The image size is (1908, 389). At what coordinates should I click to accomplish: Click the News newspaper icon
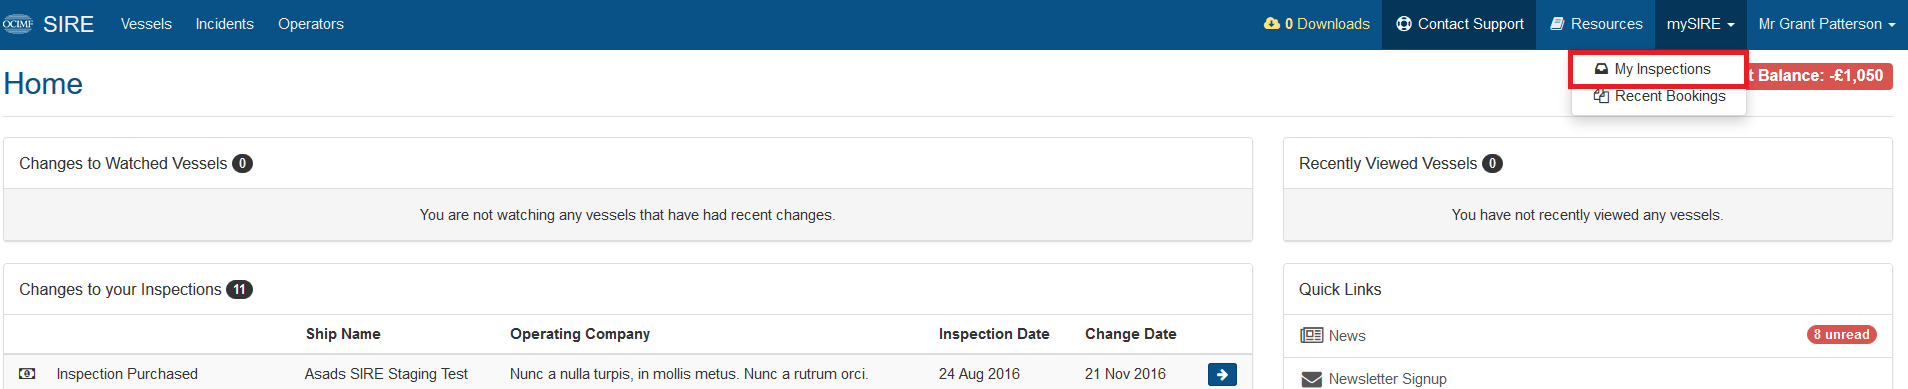pos(1311,336)
